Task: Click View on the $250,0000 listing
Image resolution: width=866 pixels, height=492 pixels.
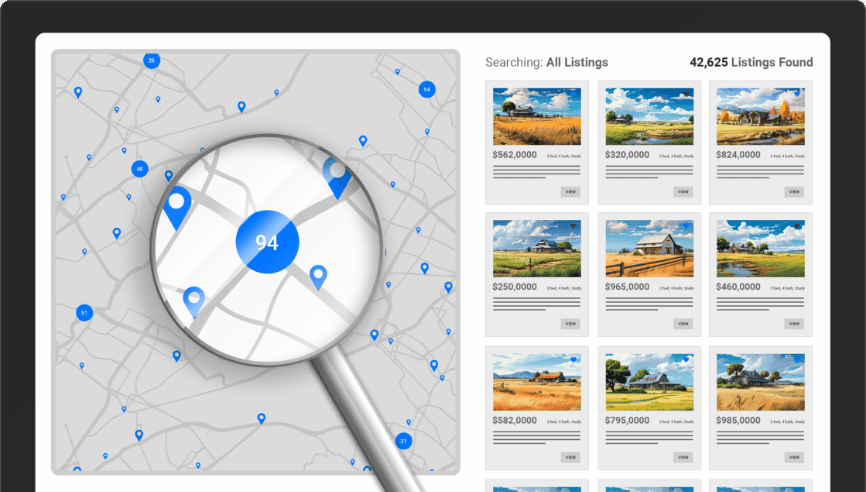Action: click(570, 323)
